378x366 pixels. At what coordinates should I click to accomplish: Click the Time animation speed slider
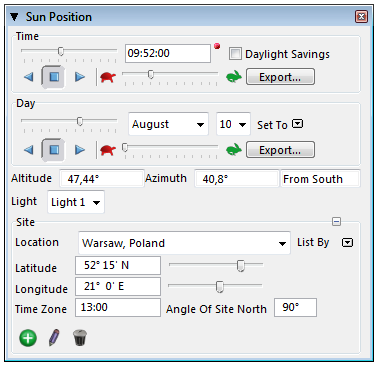[170, 75]
